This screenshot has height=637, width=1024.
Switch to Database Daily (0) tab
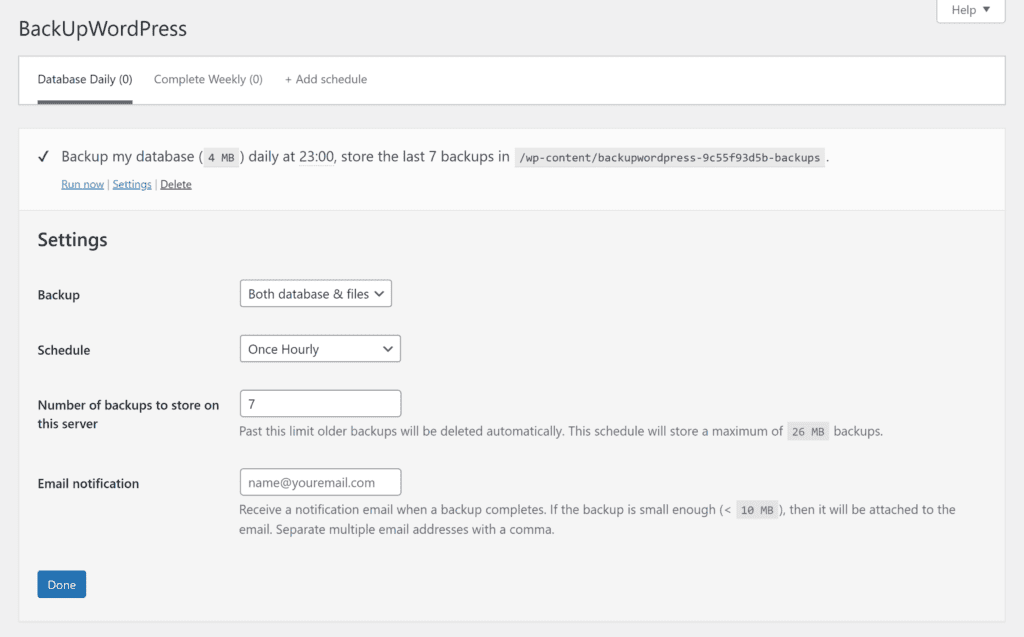tap(85, 80)
